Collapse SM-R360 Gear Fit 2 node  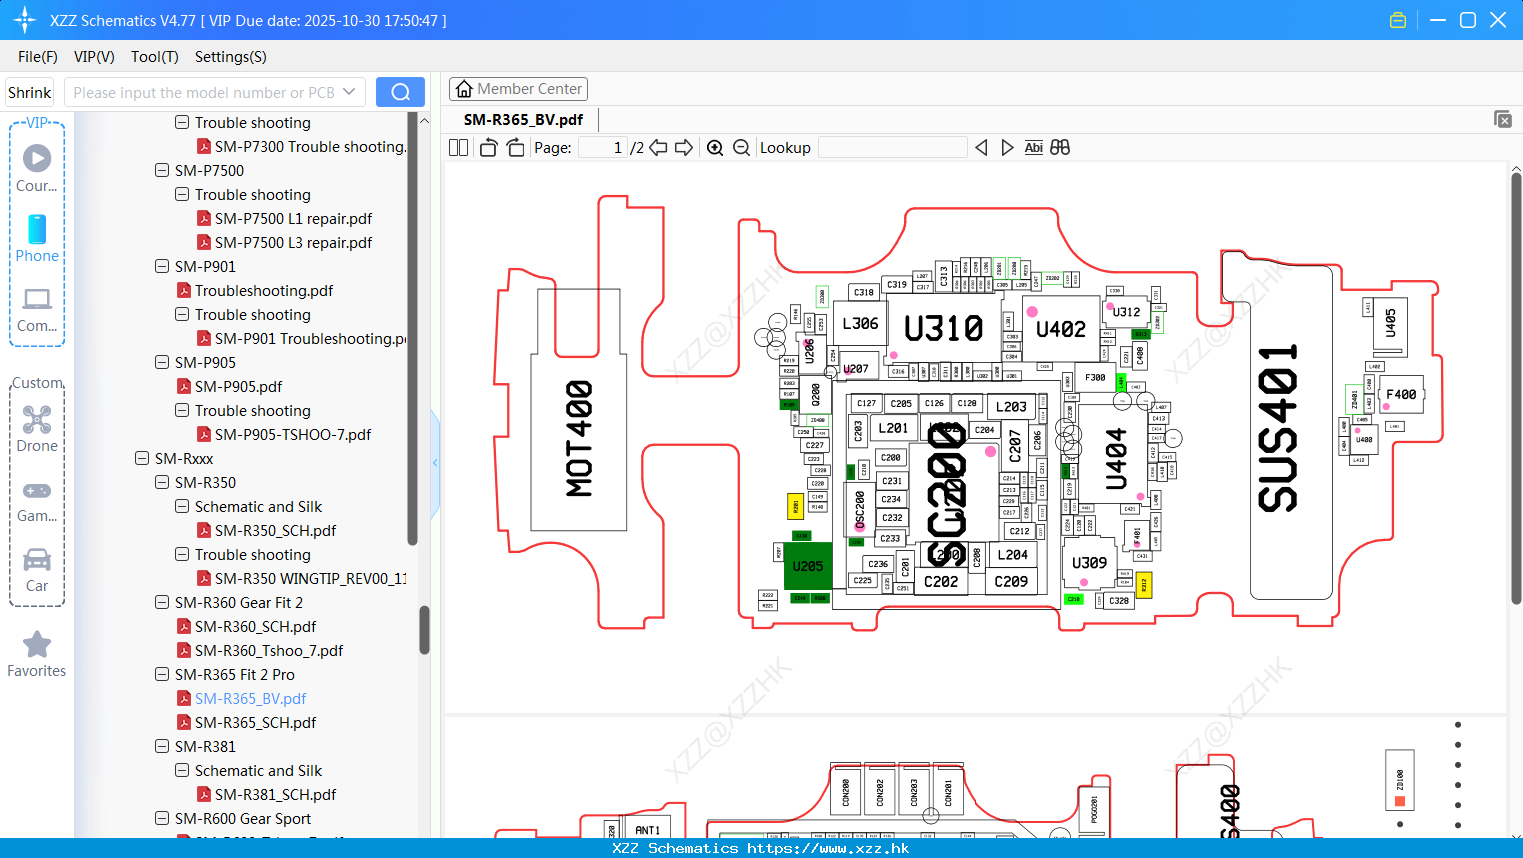[162, 603]
